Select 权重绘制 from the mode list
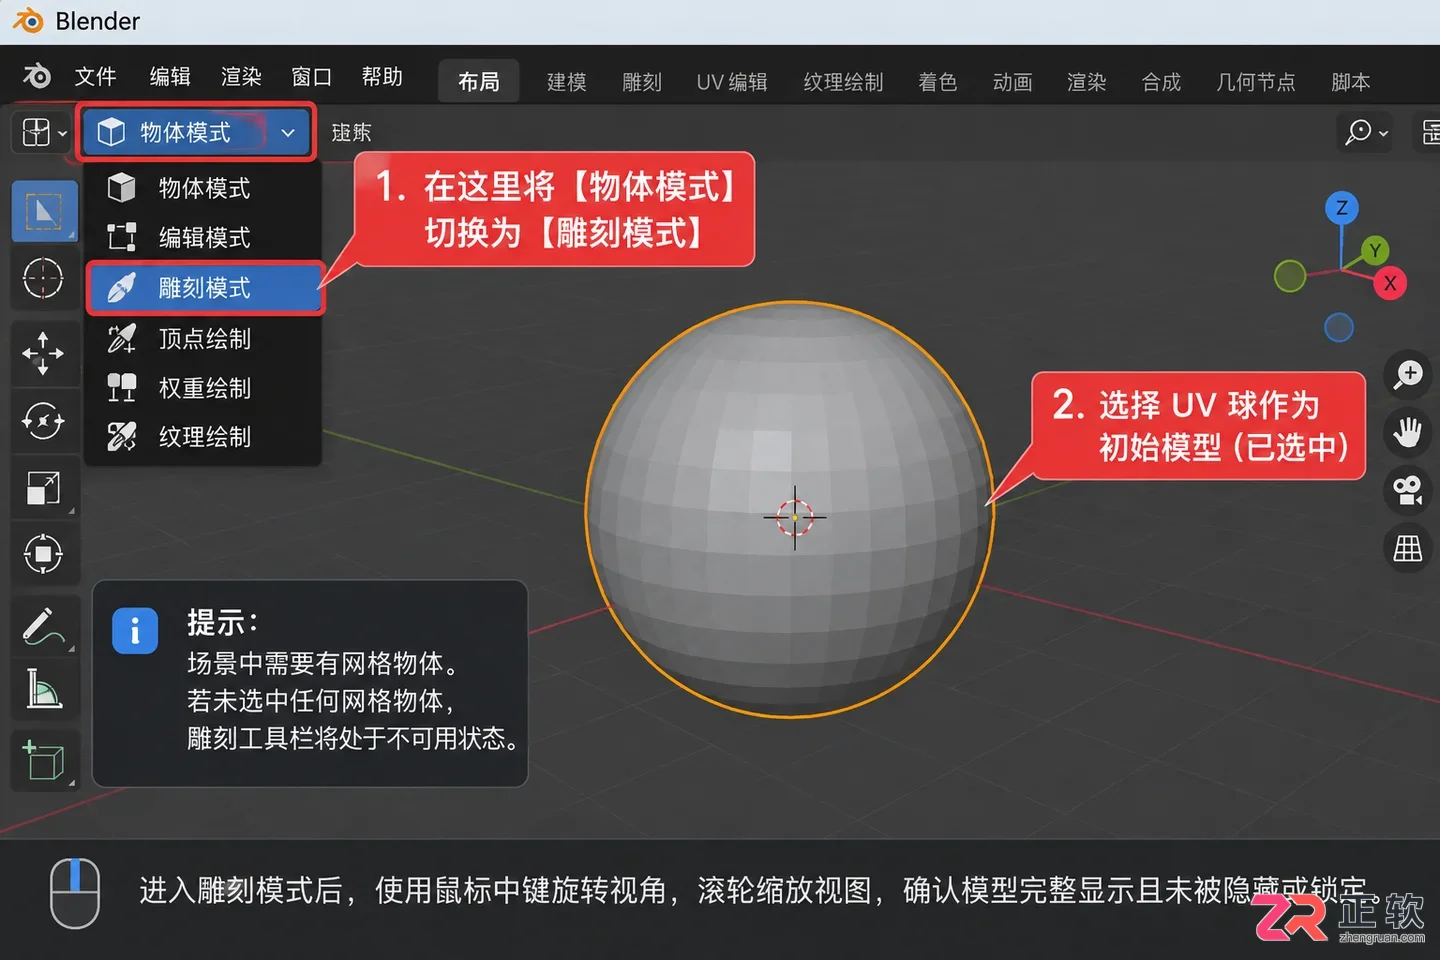 tap(204, 388)
